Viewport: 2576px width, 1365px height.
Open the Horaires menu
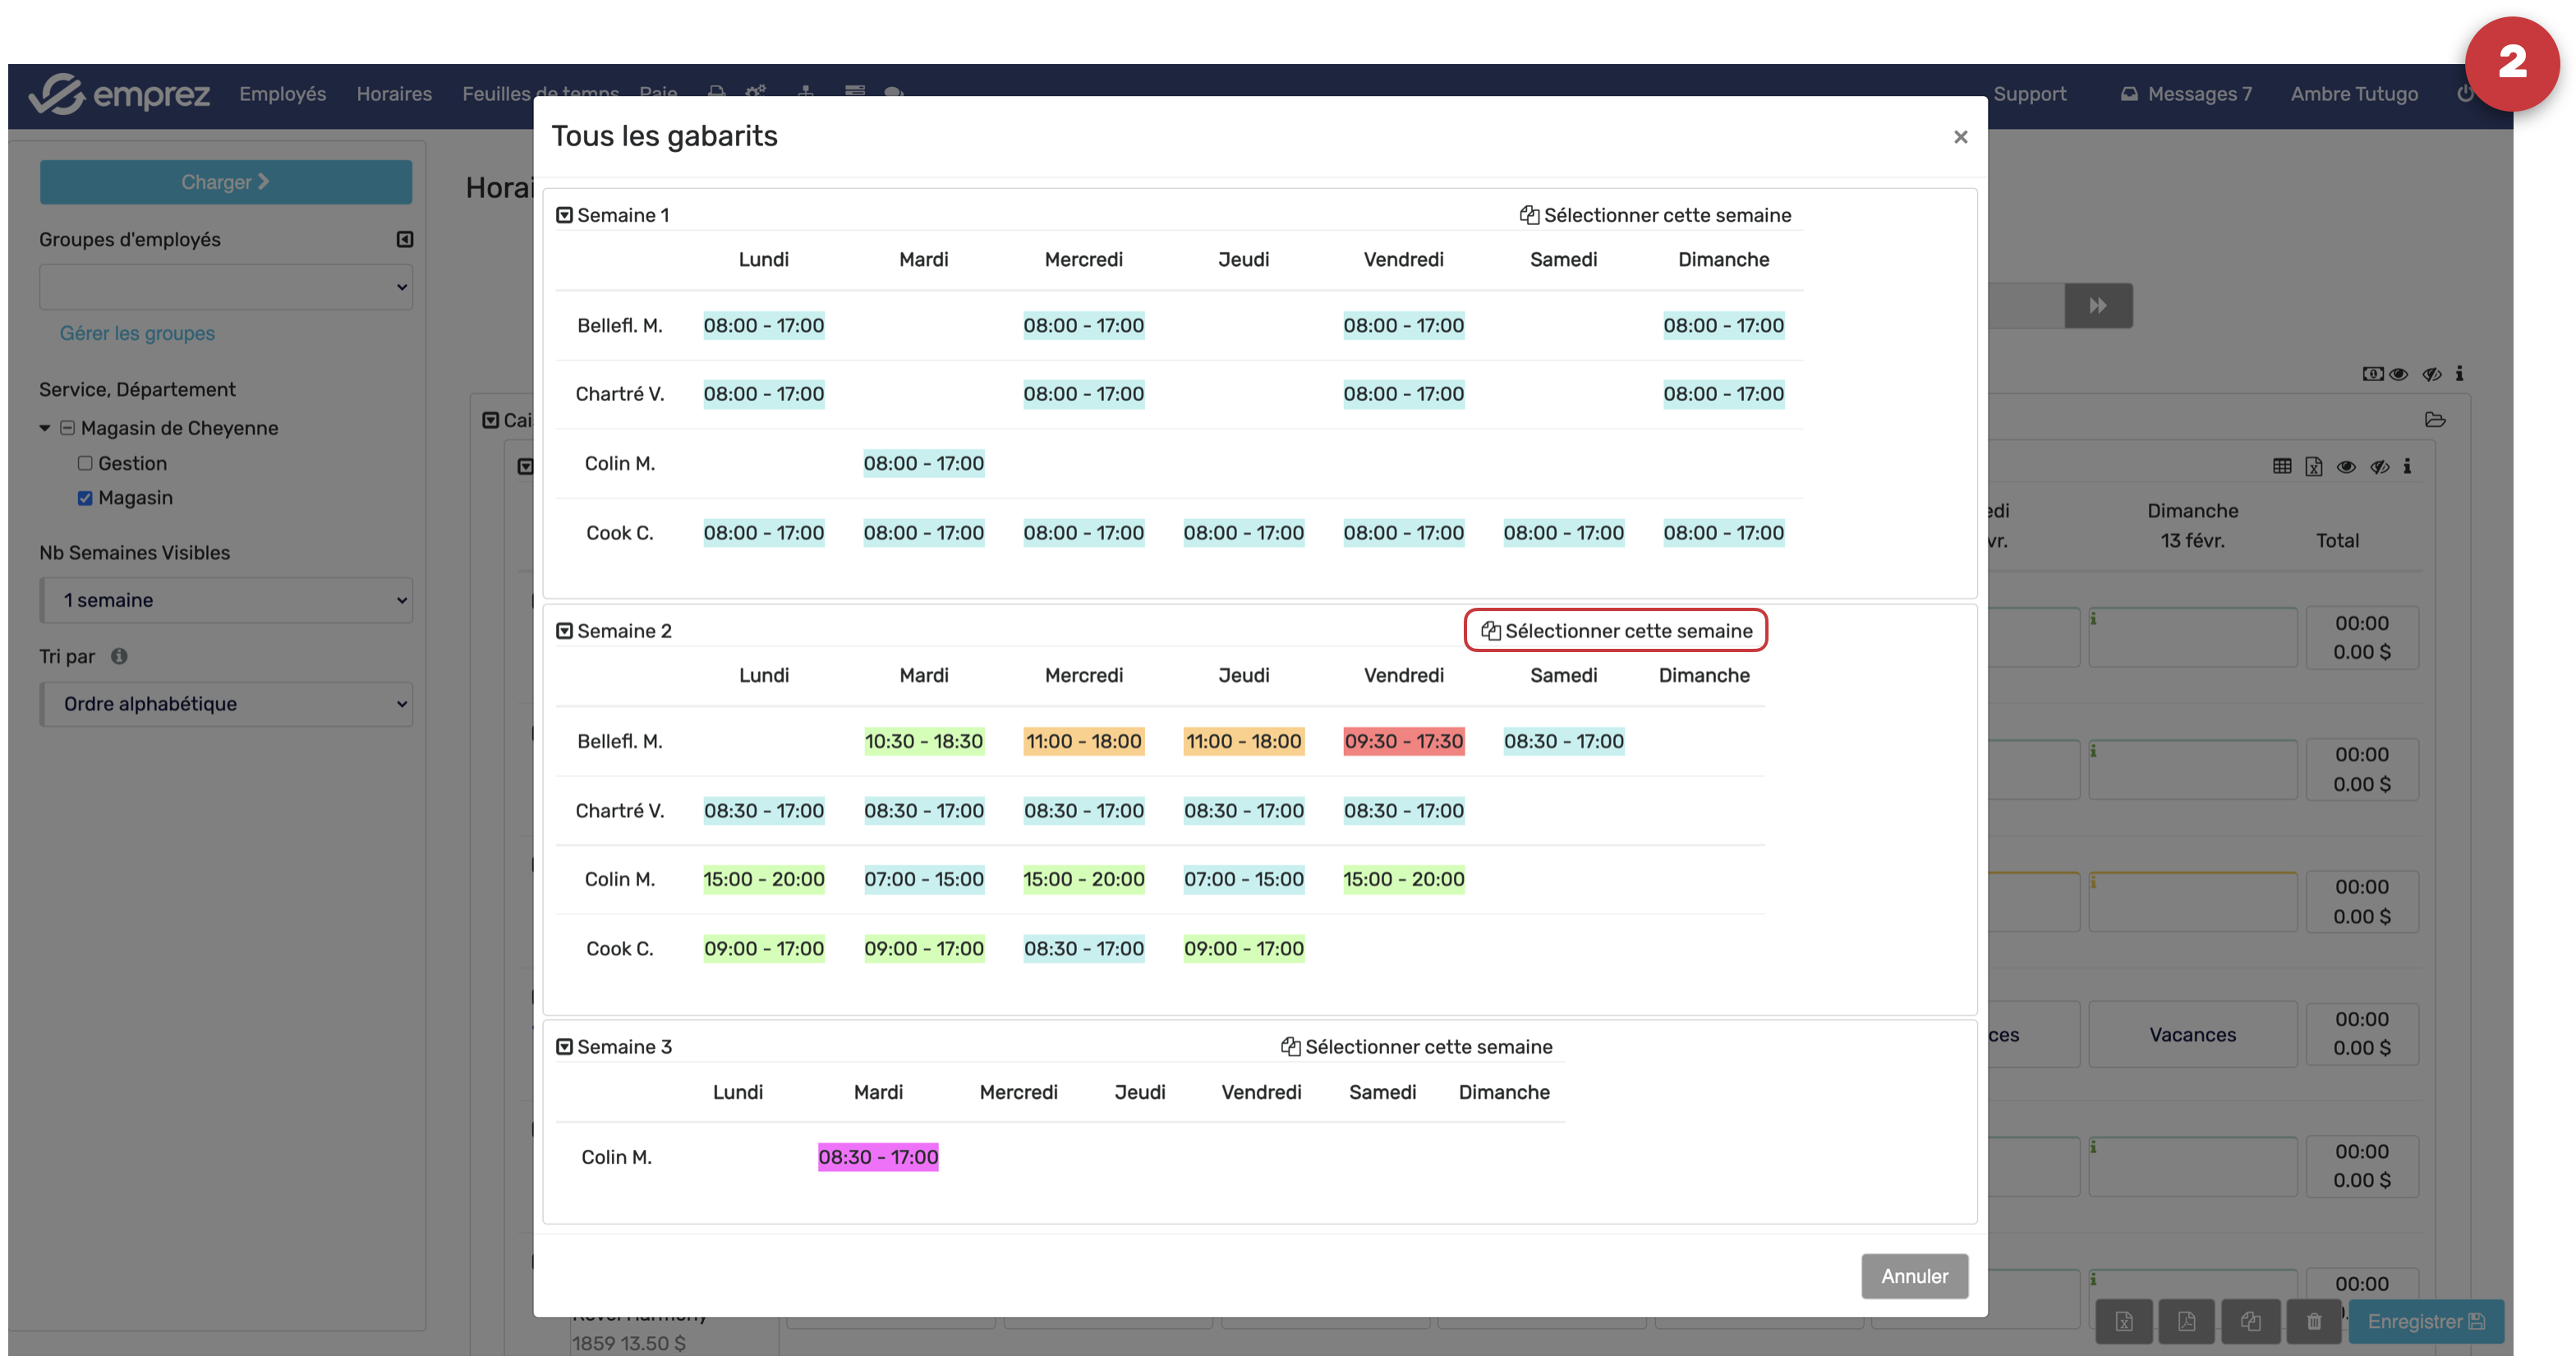(394, 94)
